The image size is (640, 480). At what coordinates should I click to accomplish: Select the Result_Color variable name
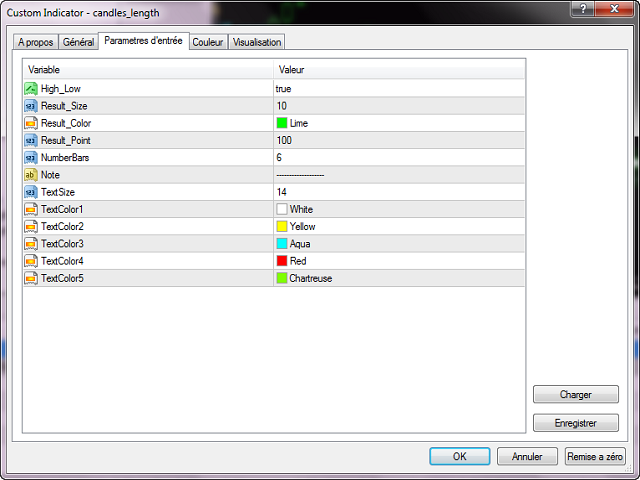pos(66,123)
